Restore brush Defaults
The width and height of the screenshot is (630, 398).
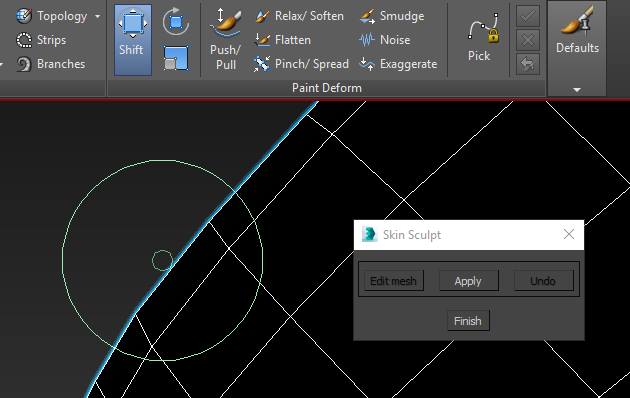pos(577,31)
